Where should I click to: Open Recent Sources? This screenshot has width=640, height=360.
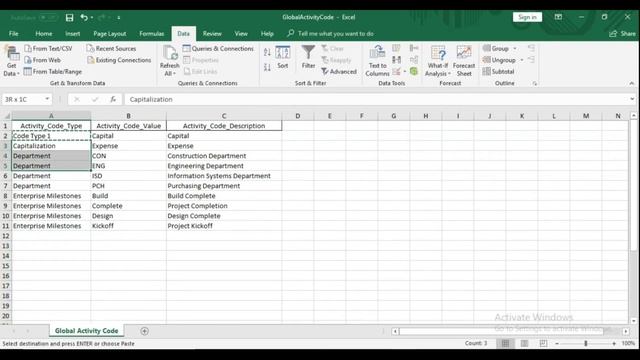coord(112,48)
